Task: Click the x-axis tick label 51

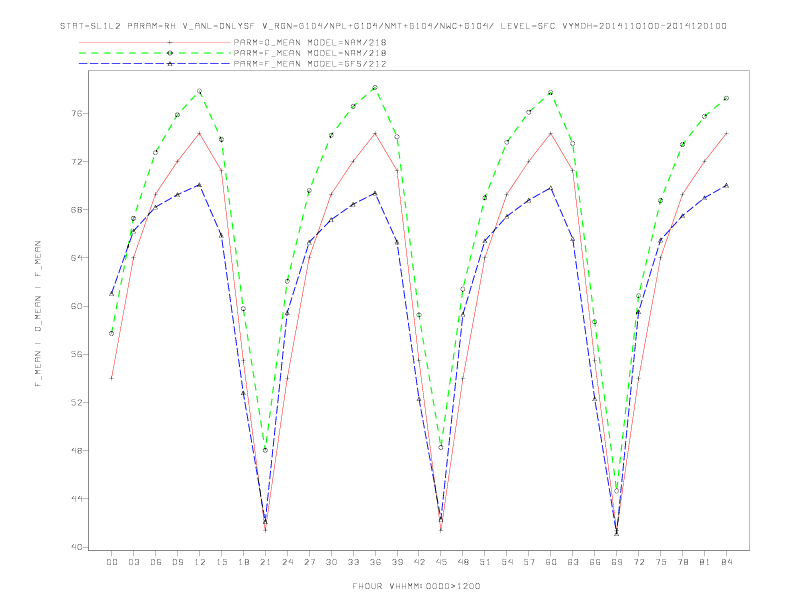Action: tap(485, 562)
